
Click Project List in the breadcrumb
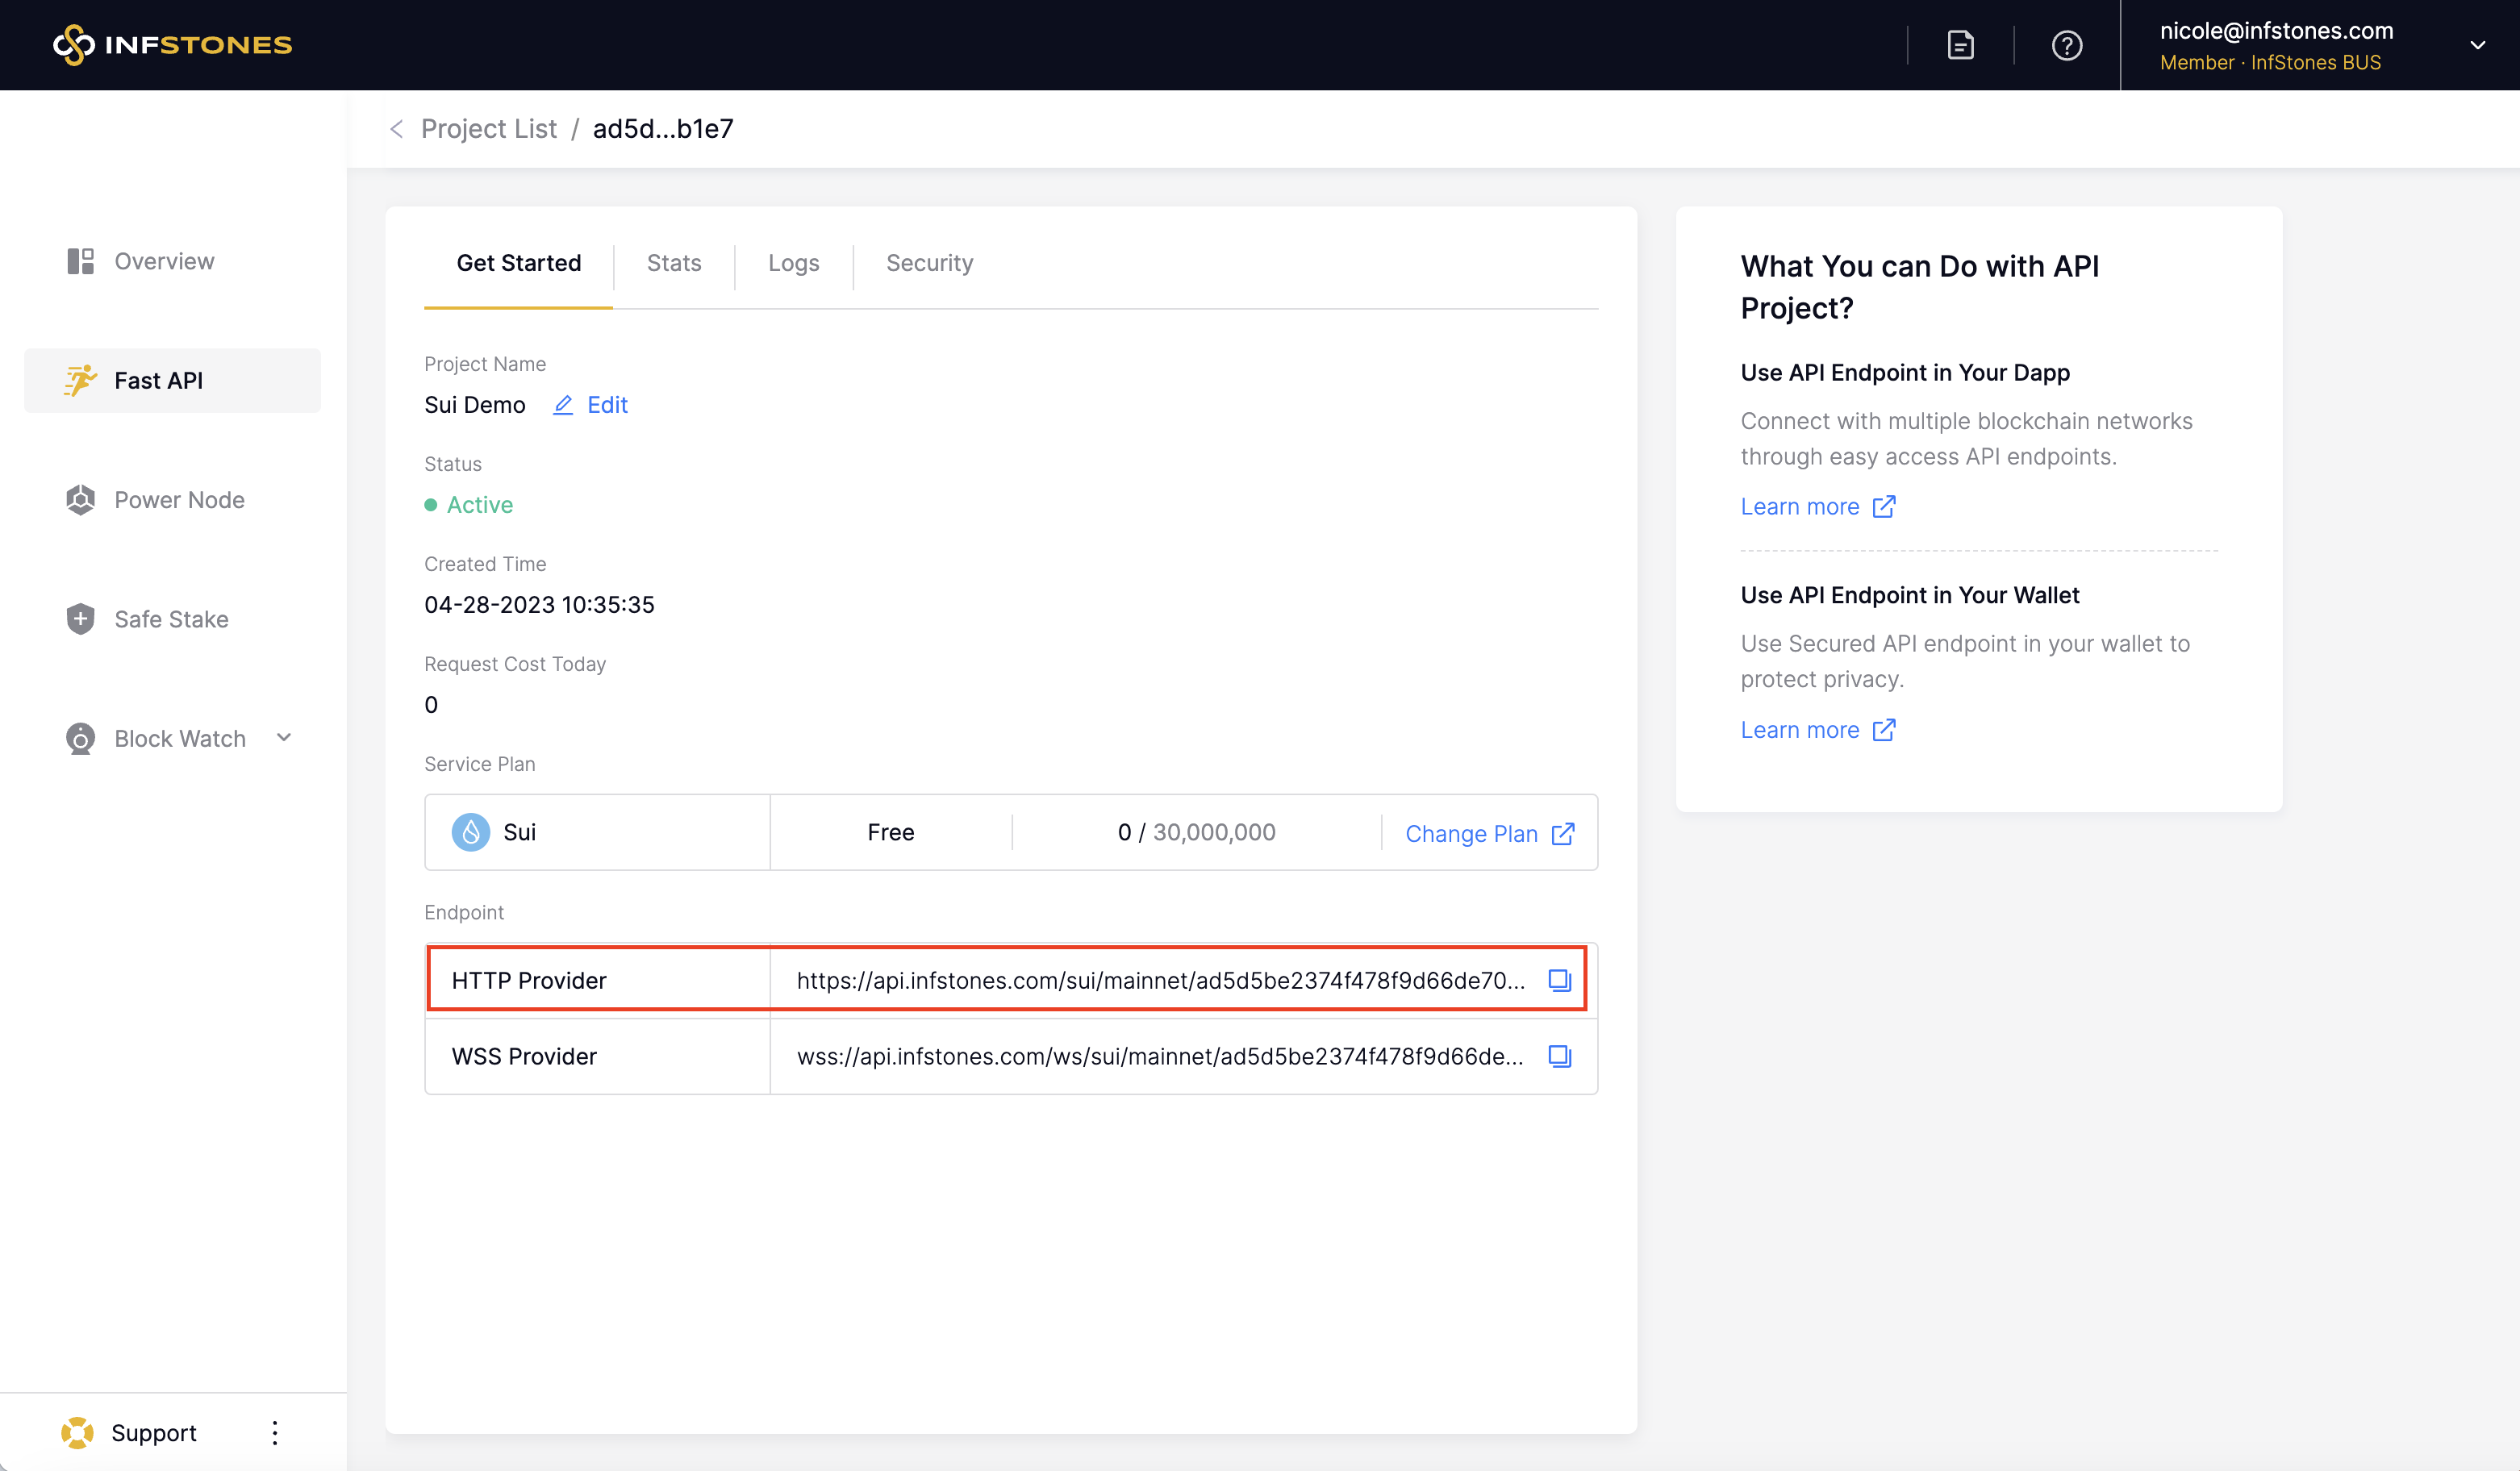pos(488,129)
